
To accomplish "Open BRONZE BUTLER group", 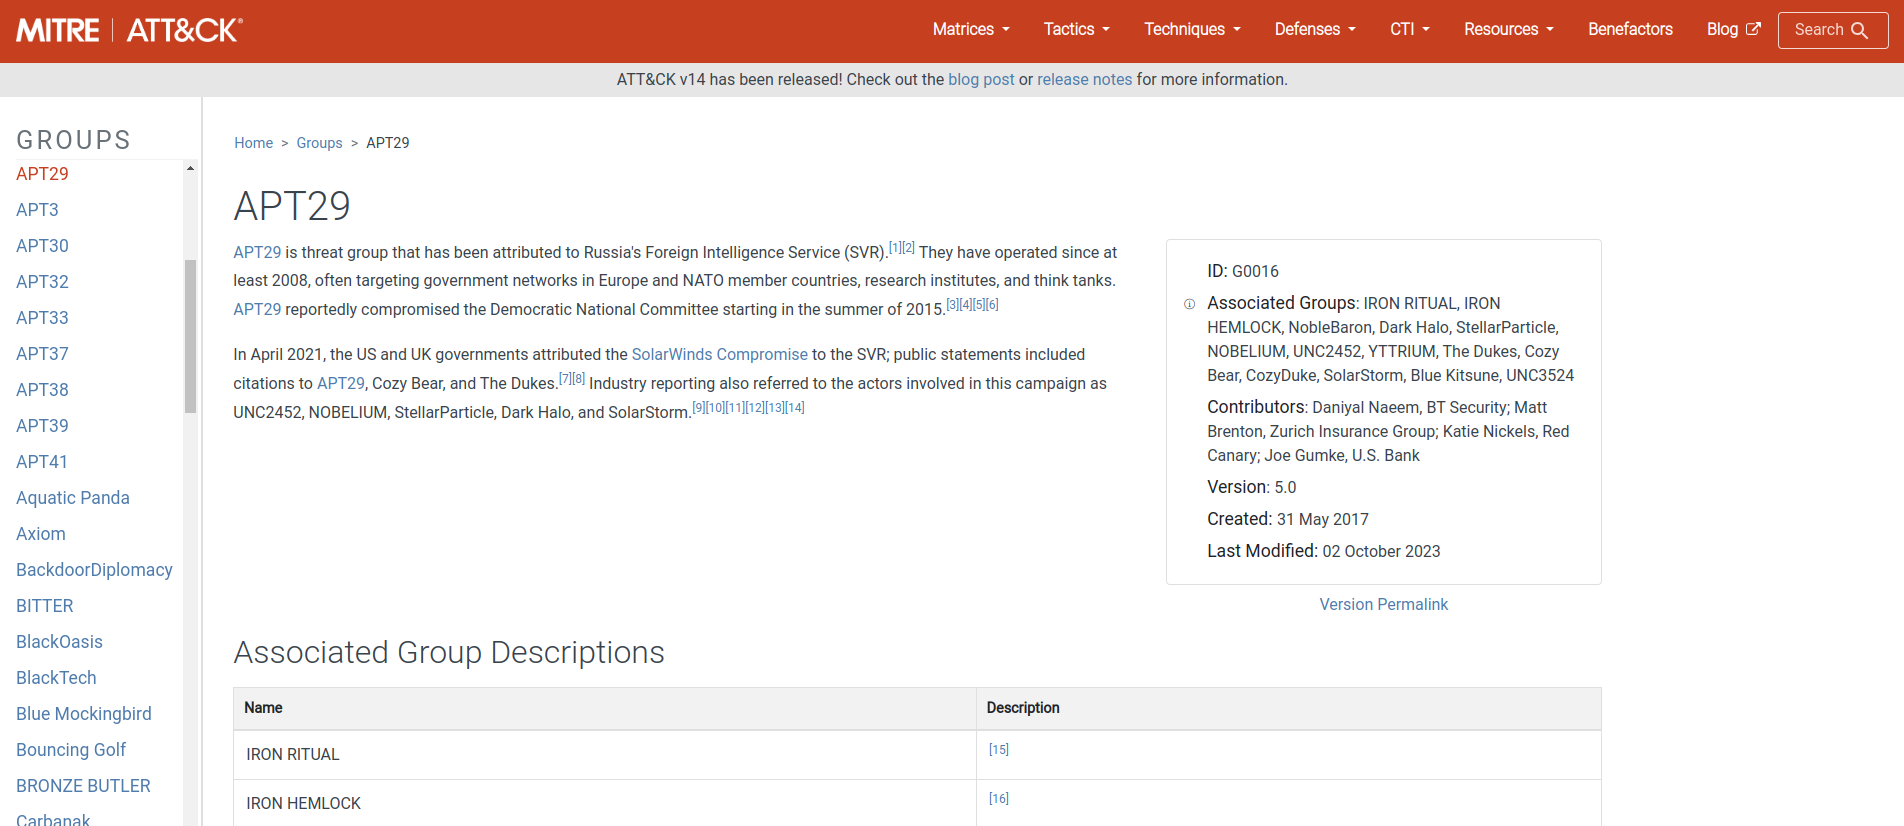I will click(83, 786).
